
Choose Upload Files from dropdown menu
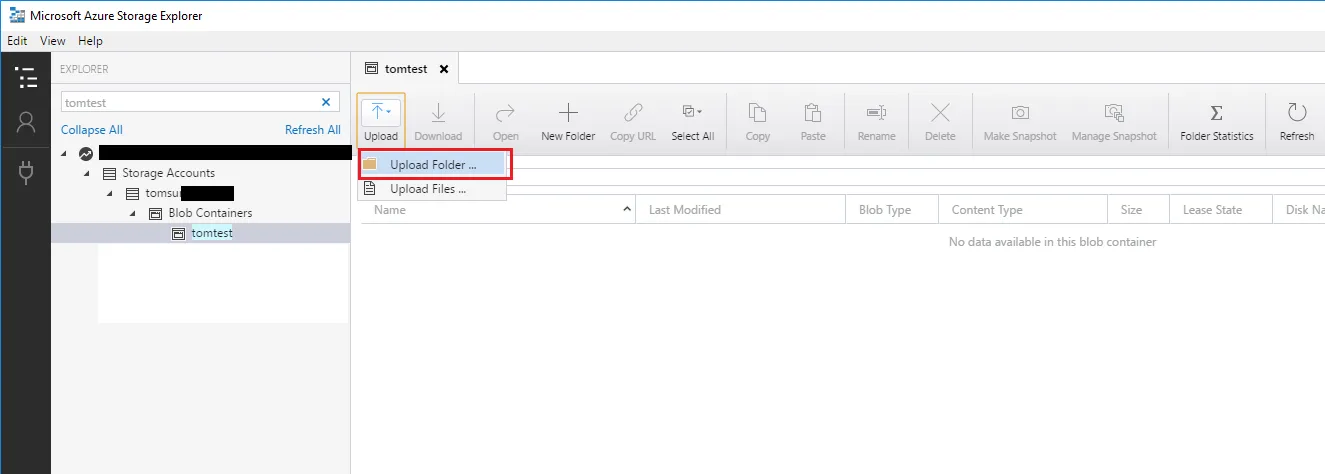point(434,189)
